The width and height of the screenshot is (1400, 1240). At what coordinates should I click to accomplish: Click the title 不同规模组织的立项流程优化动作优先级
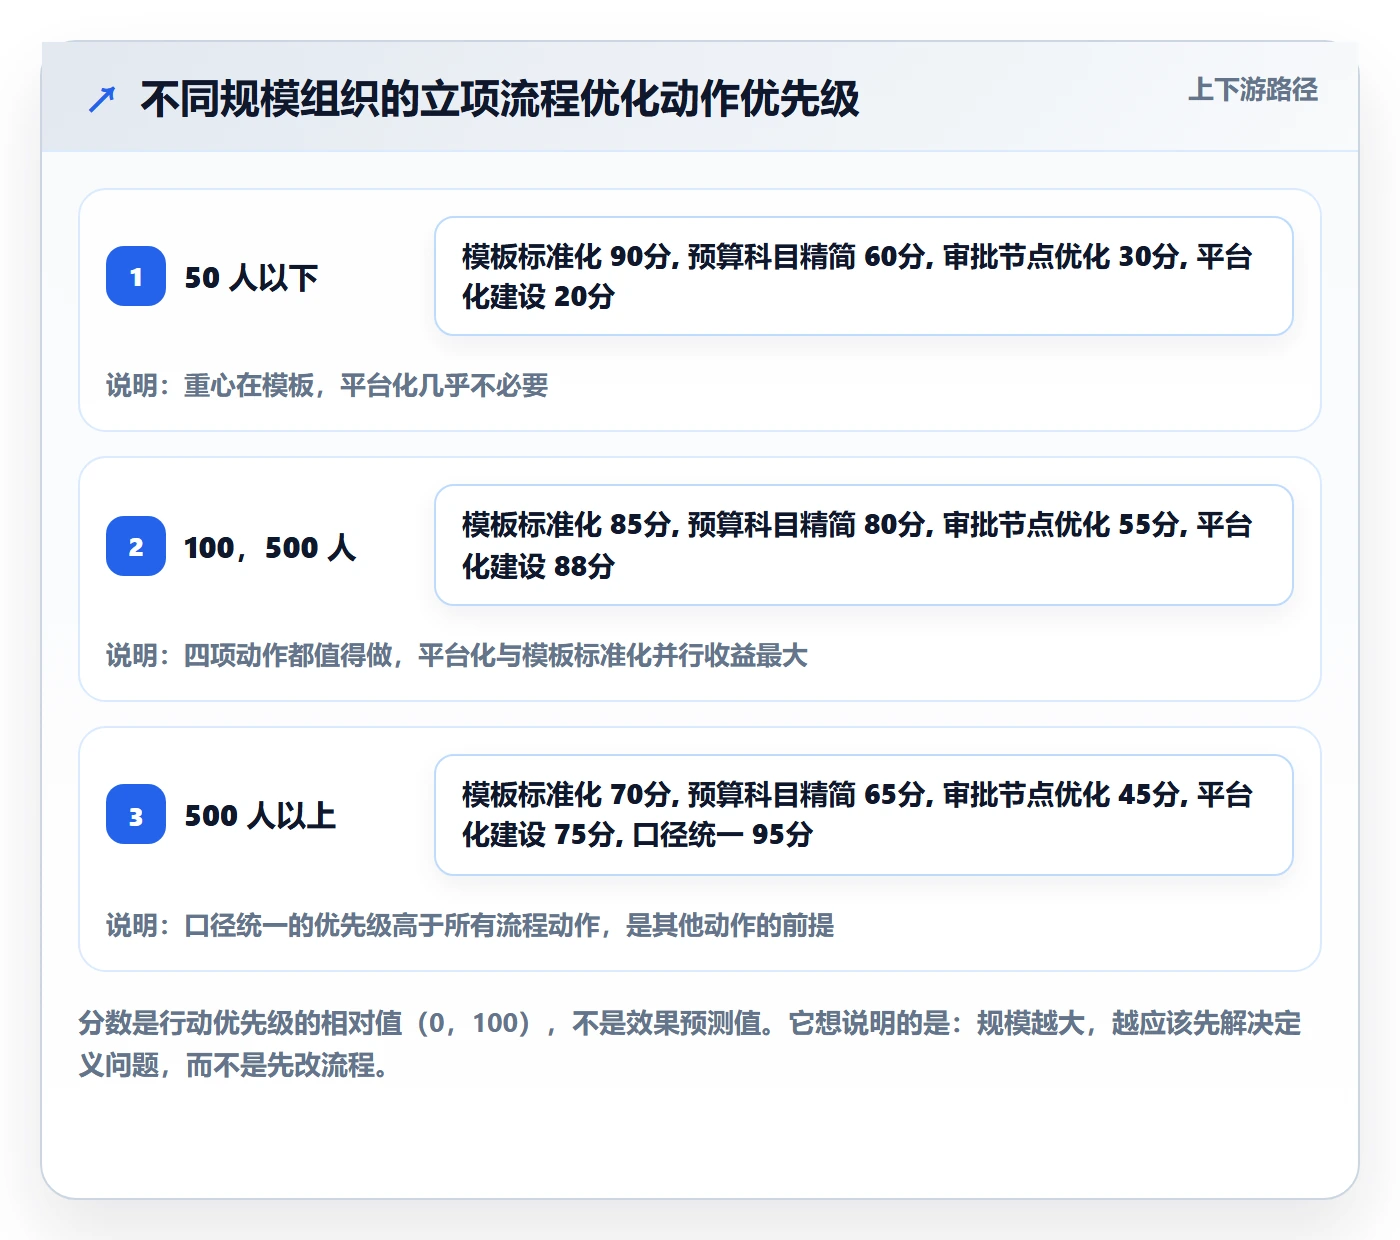pyautogui.click(x=500, y=99)
